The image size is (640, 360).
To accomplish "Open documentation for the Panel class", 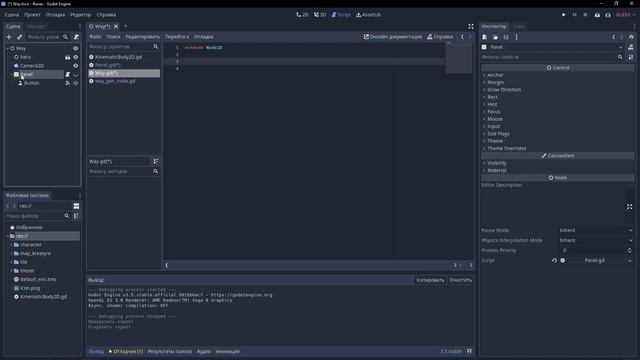I will [x=631, y=47].
